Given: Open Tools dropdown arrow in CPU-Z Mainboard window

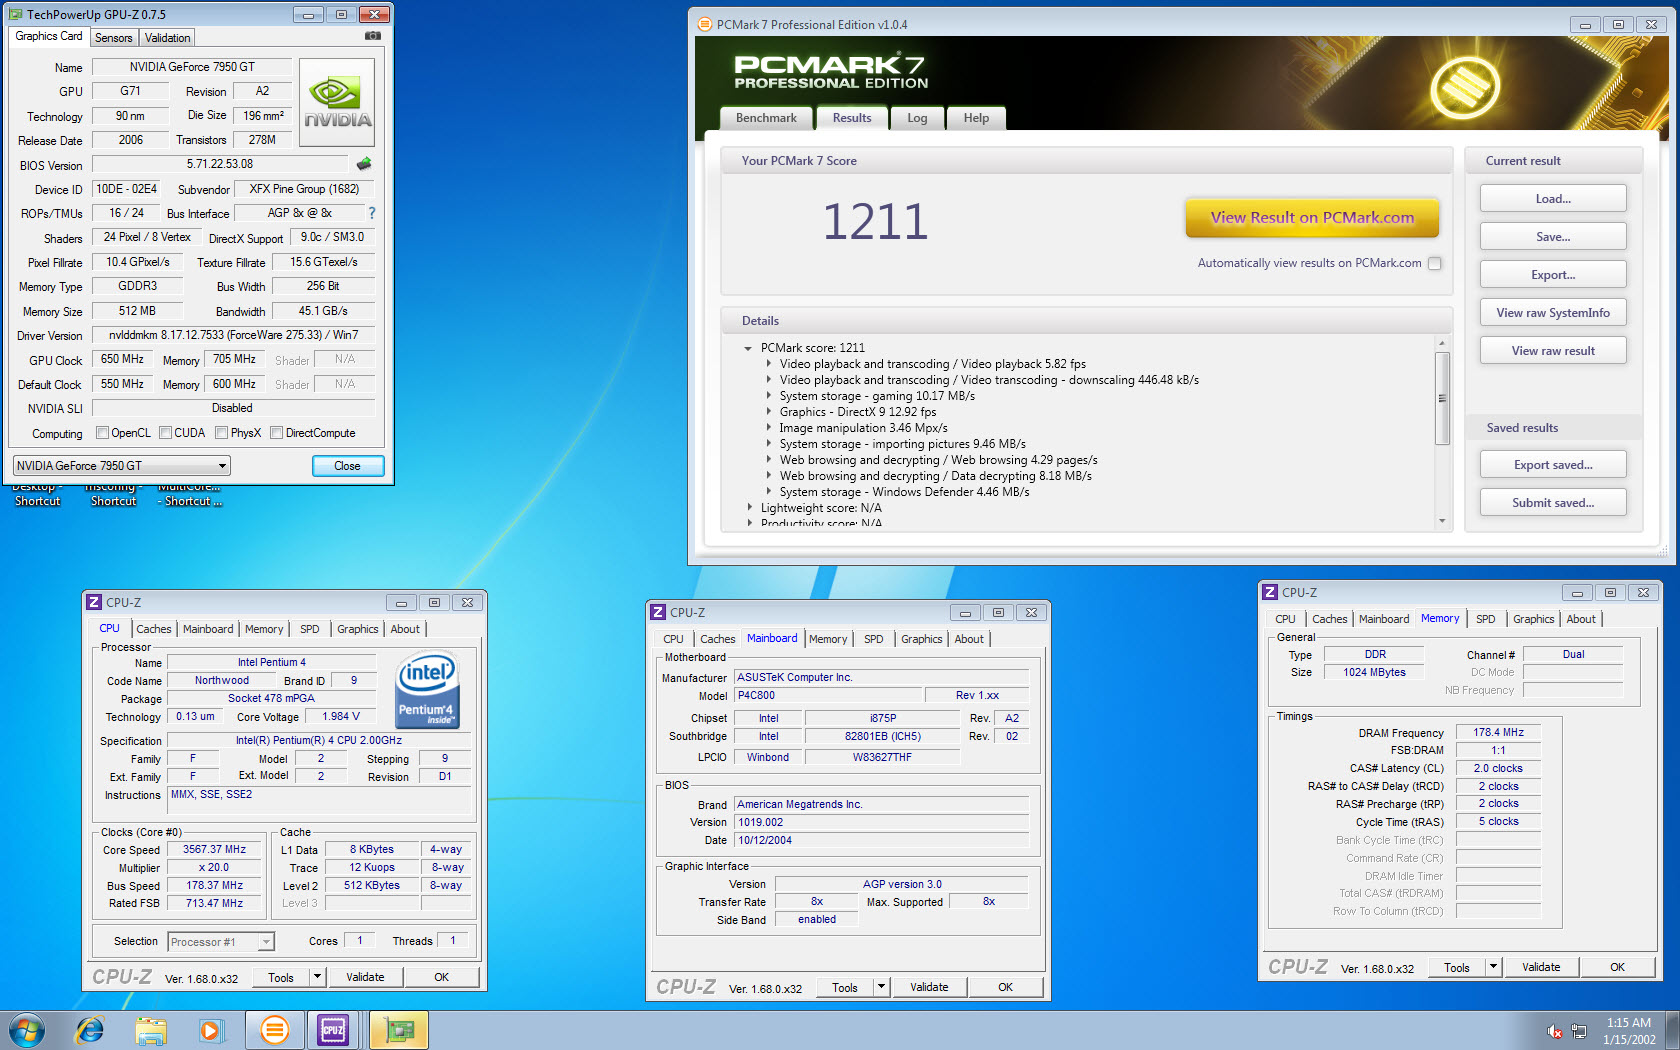Looking at the screenshot, I should (882, 987).
